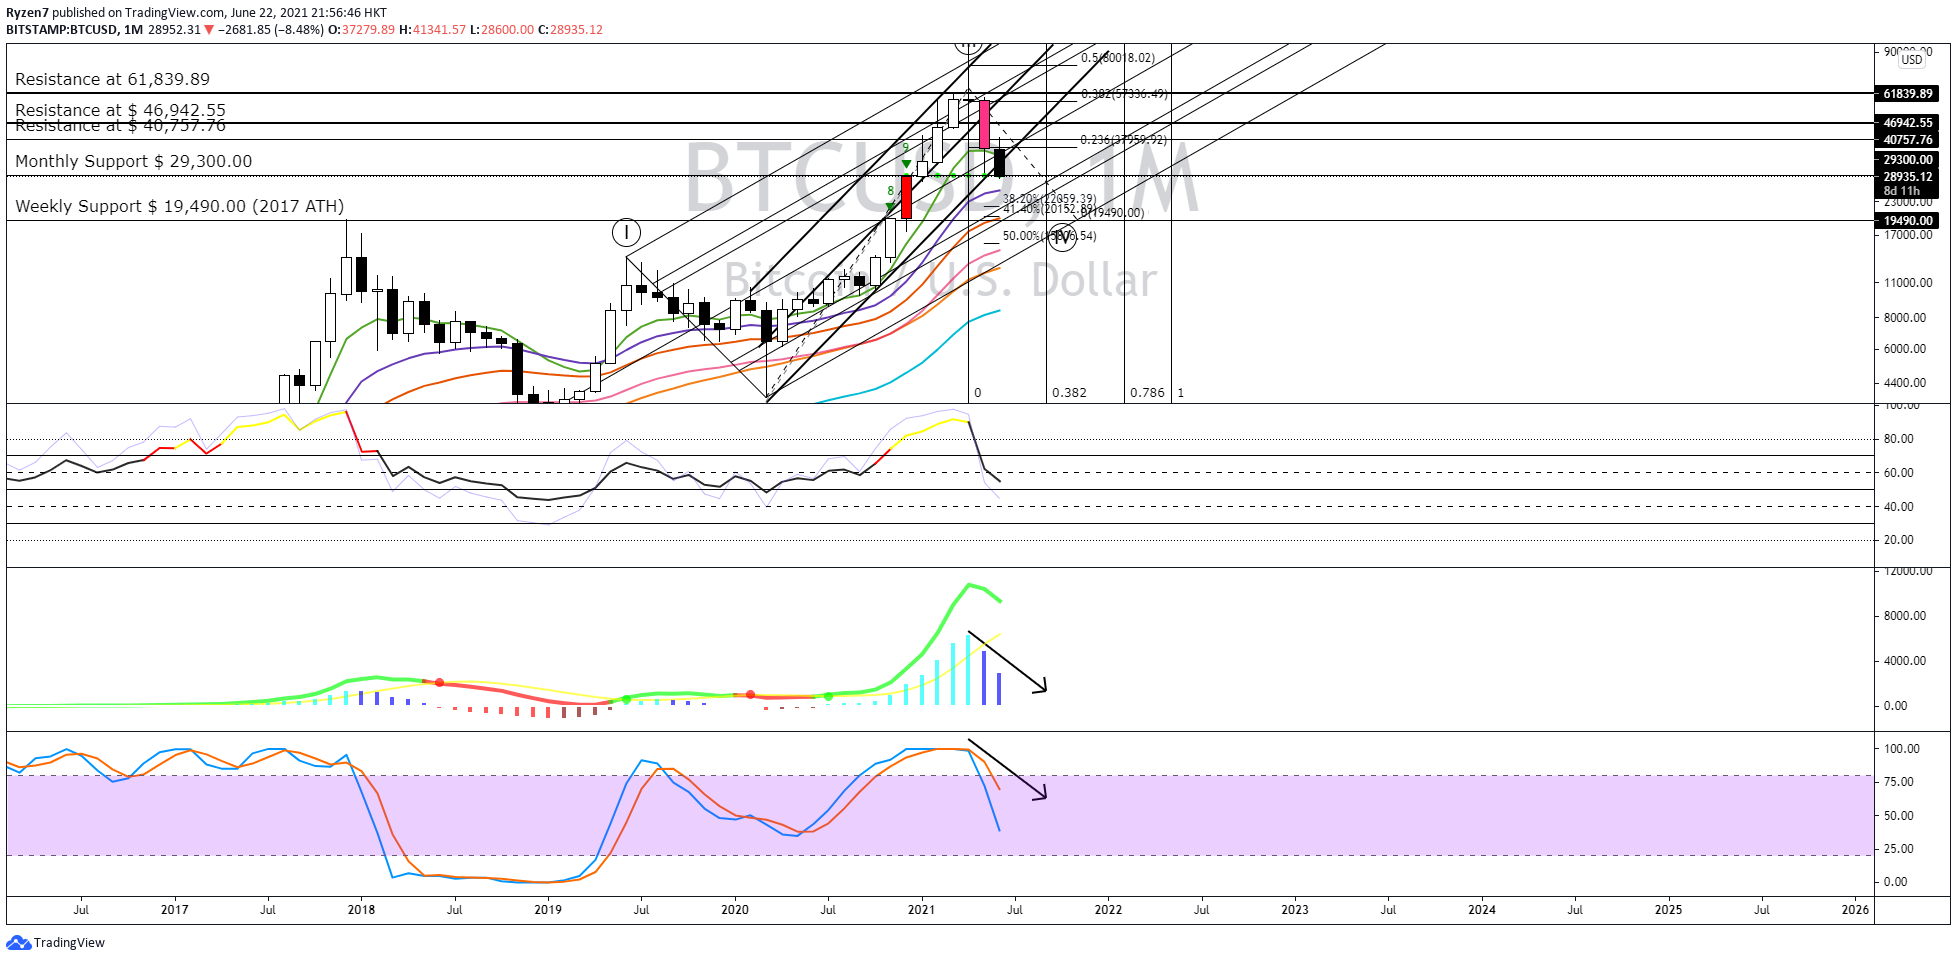Click the 0.236 Fibonacci level label
This screenshot has height=961, width=1957.
1123,140
